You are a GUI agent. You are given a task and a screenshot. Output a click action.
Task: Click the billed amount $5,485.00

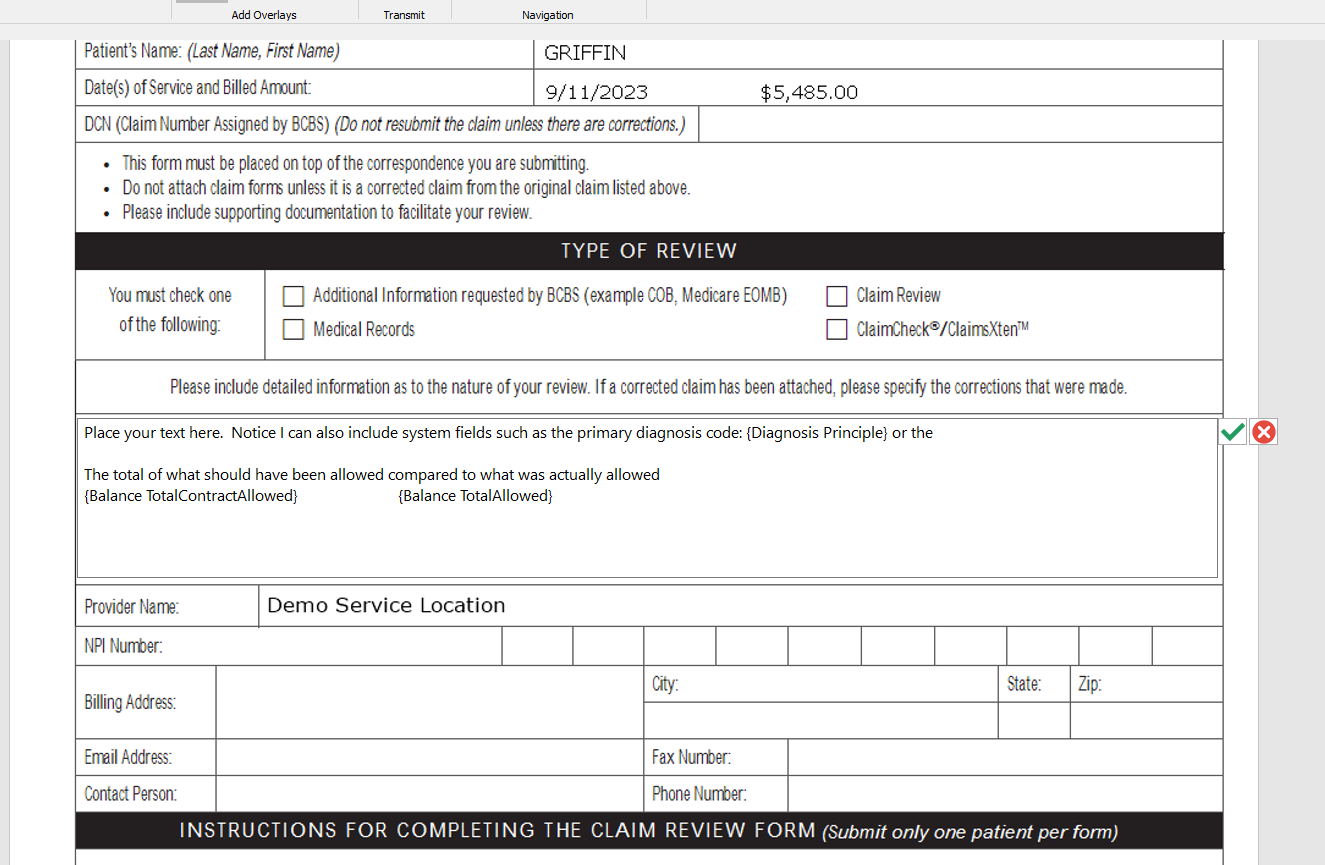tap(809, 93)
